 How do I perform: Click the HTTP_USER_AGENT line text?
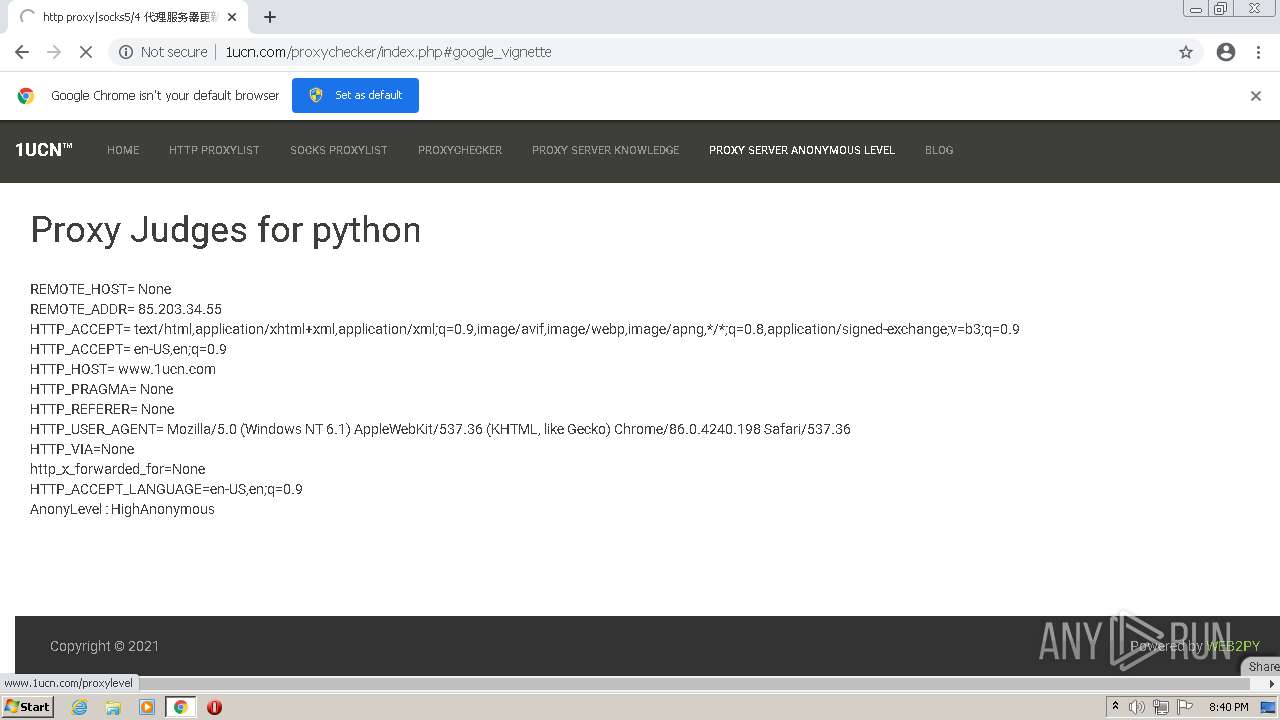click(440, 429)
